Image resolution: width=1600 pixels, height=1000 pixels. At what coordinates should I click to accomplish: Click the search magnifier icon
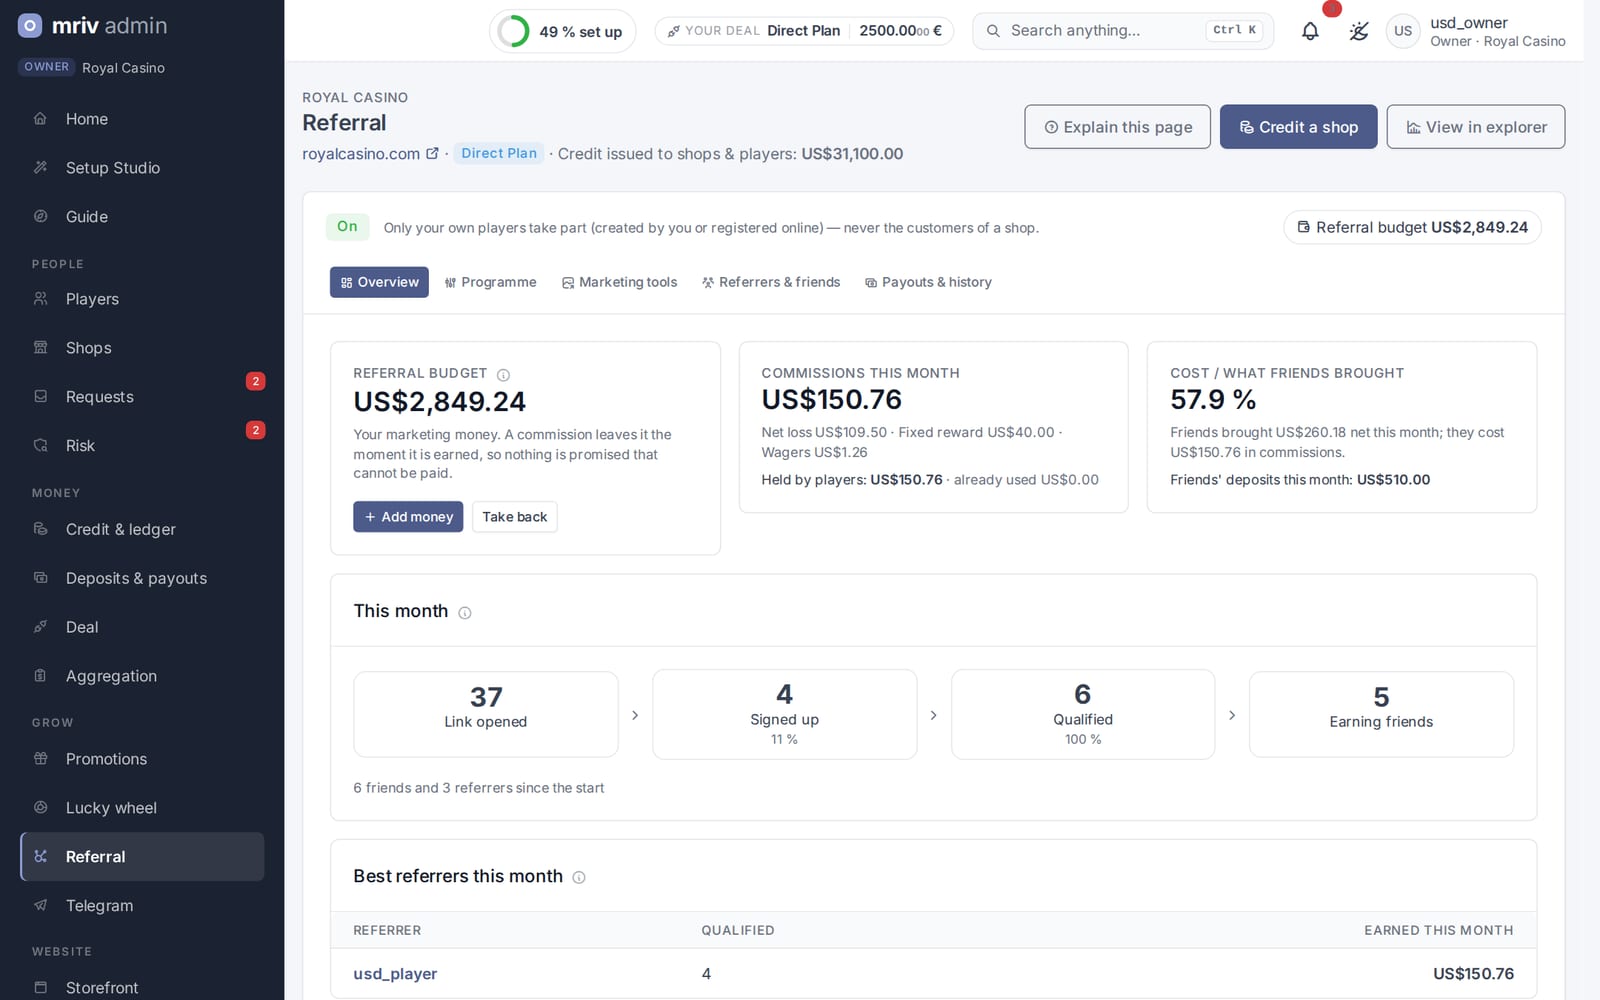pos(993,31)
